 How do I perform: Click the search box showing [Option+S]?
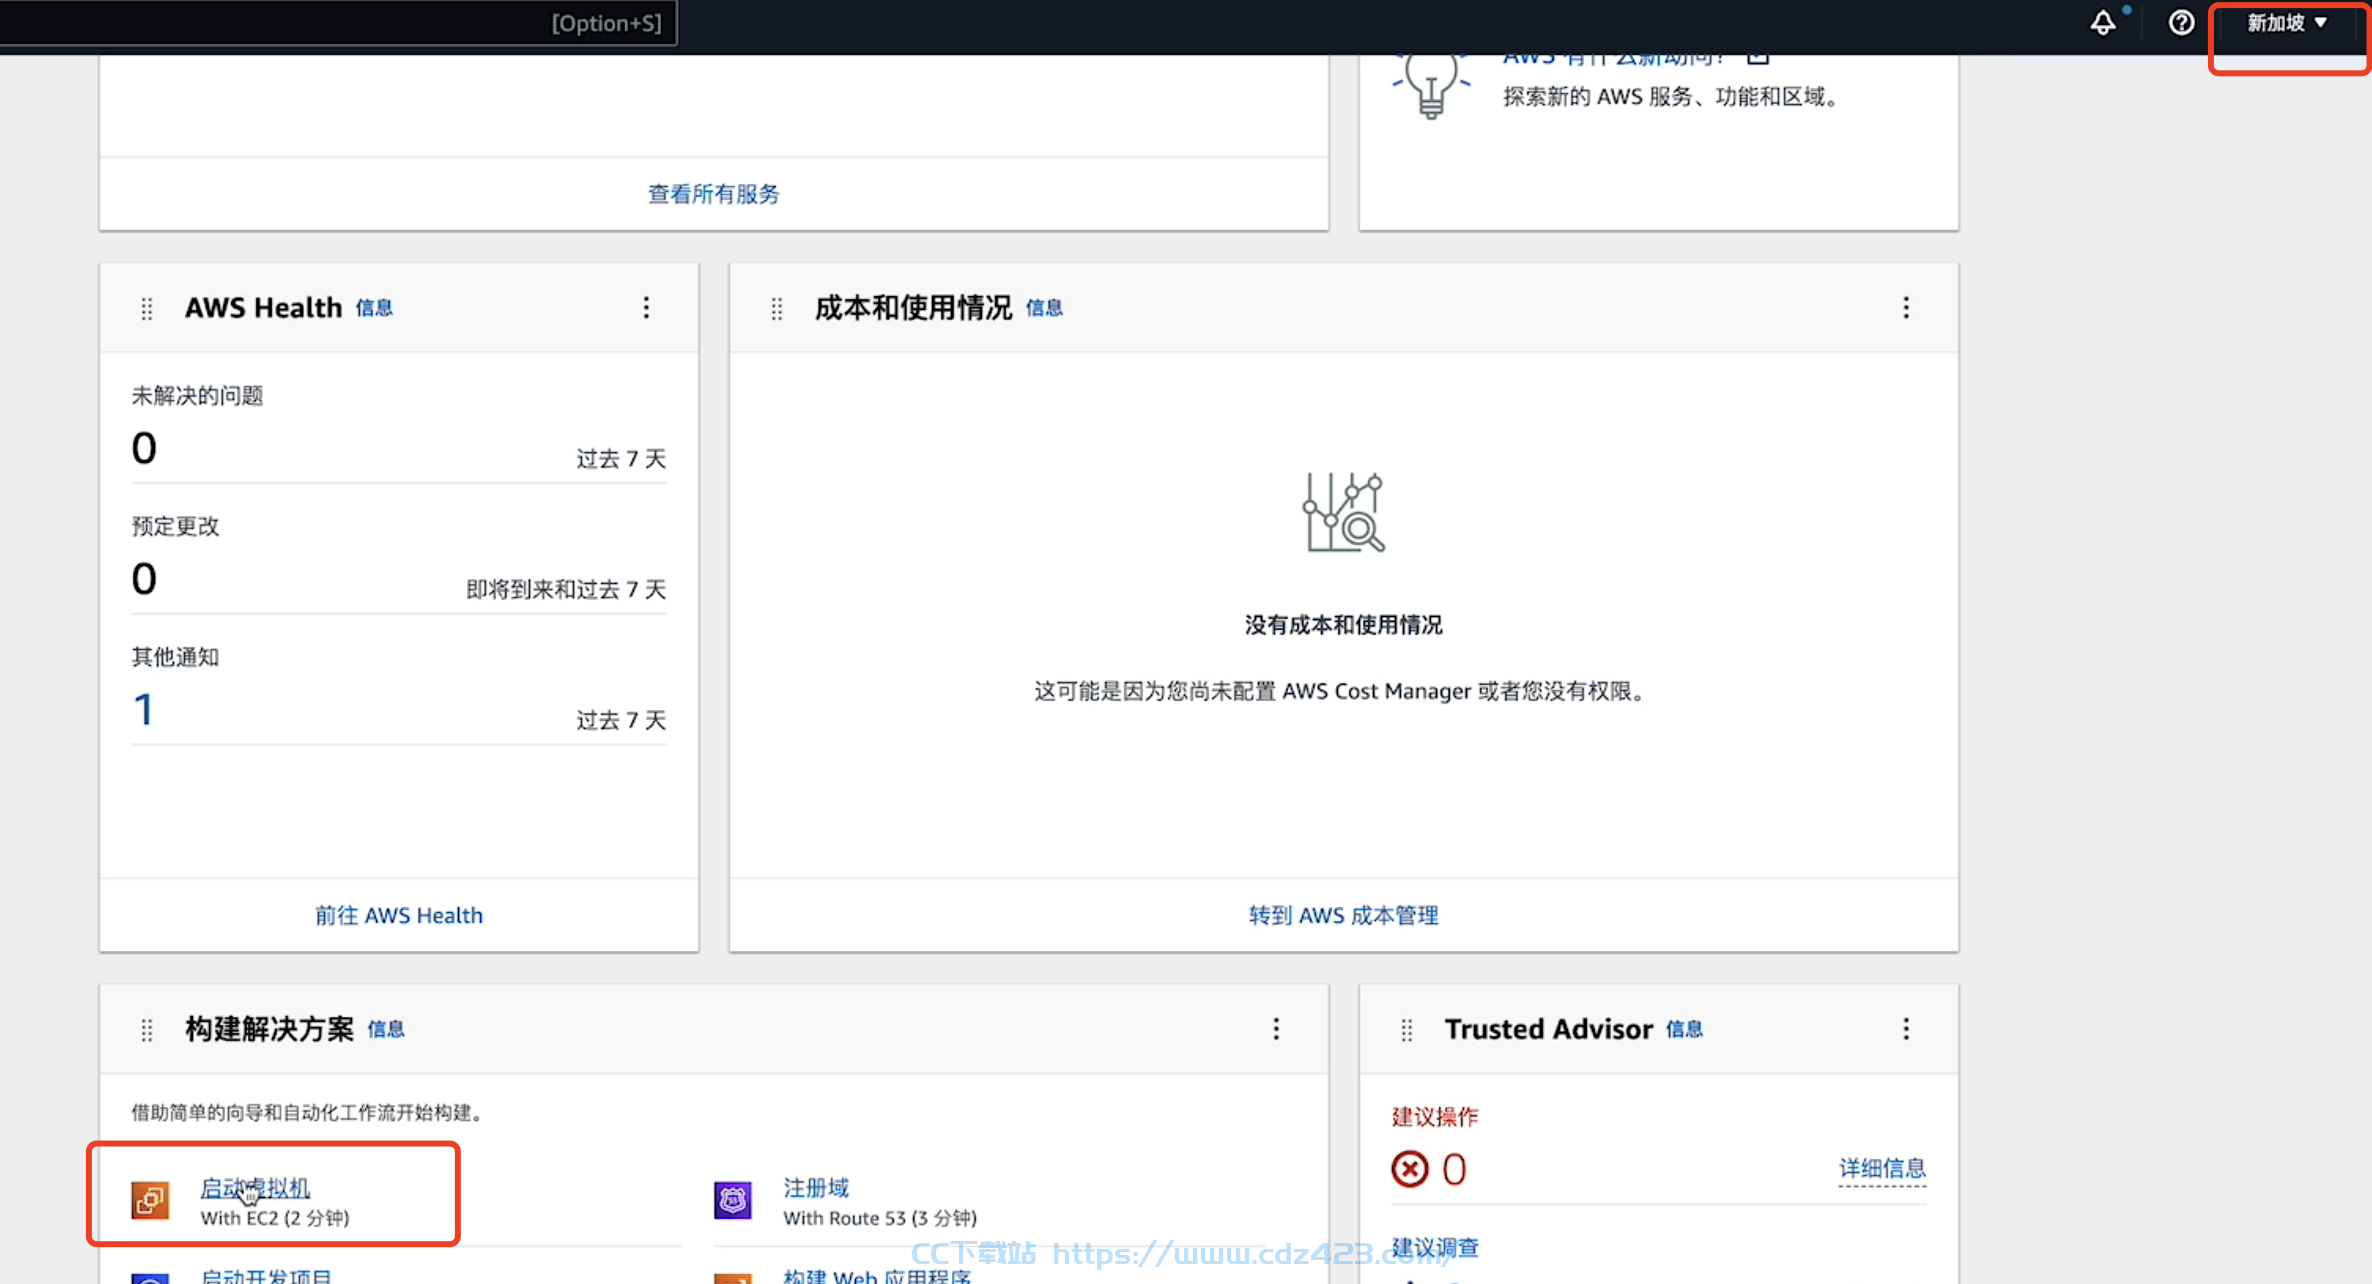[x=338, y=23]
